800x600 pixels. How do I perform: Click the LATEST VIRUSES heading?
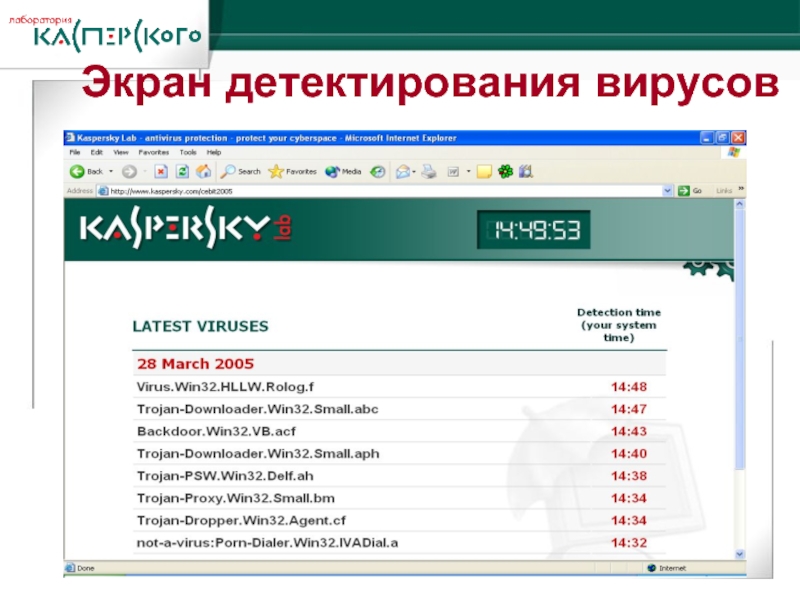[x=201, y=327]
